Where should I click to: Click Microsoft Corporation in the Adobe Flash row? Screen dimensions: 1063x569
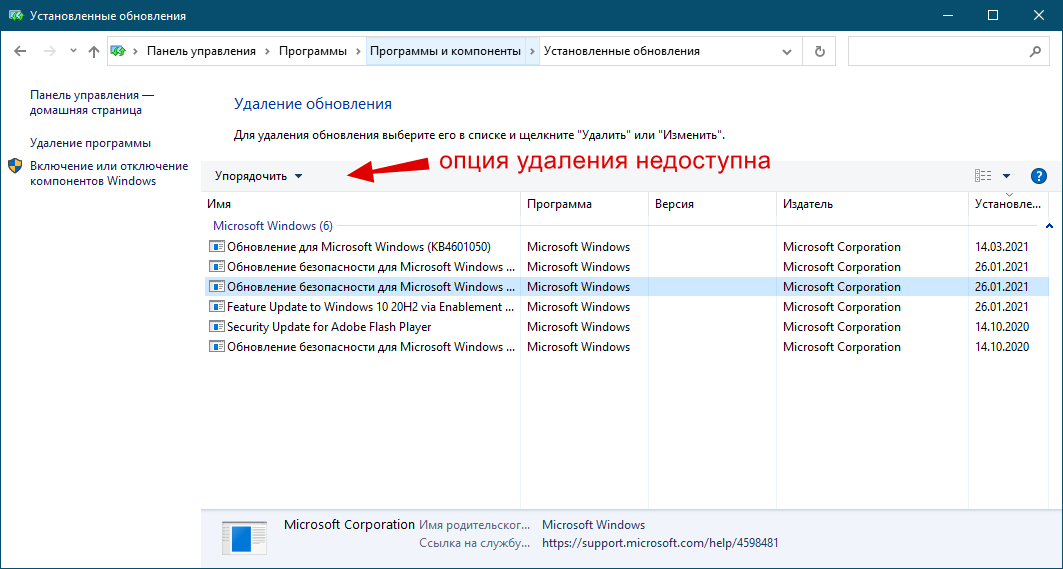[841, 327]
